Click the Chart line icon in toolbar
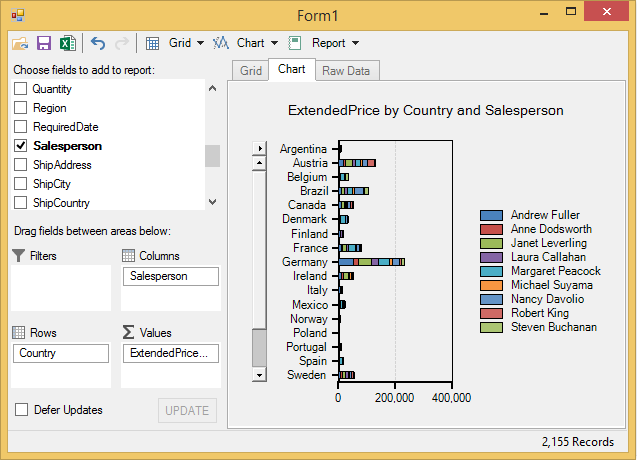Image resolution: width=637 pixels, height=460 pixels. 222,43
